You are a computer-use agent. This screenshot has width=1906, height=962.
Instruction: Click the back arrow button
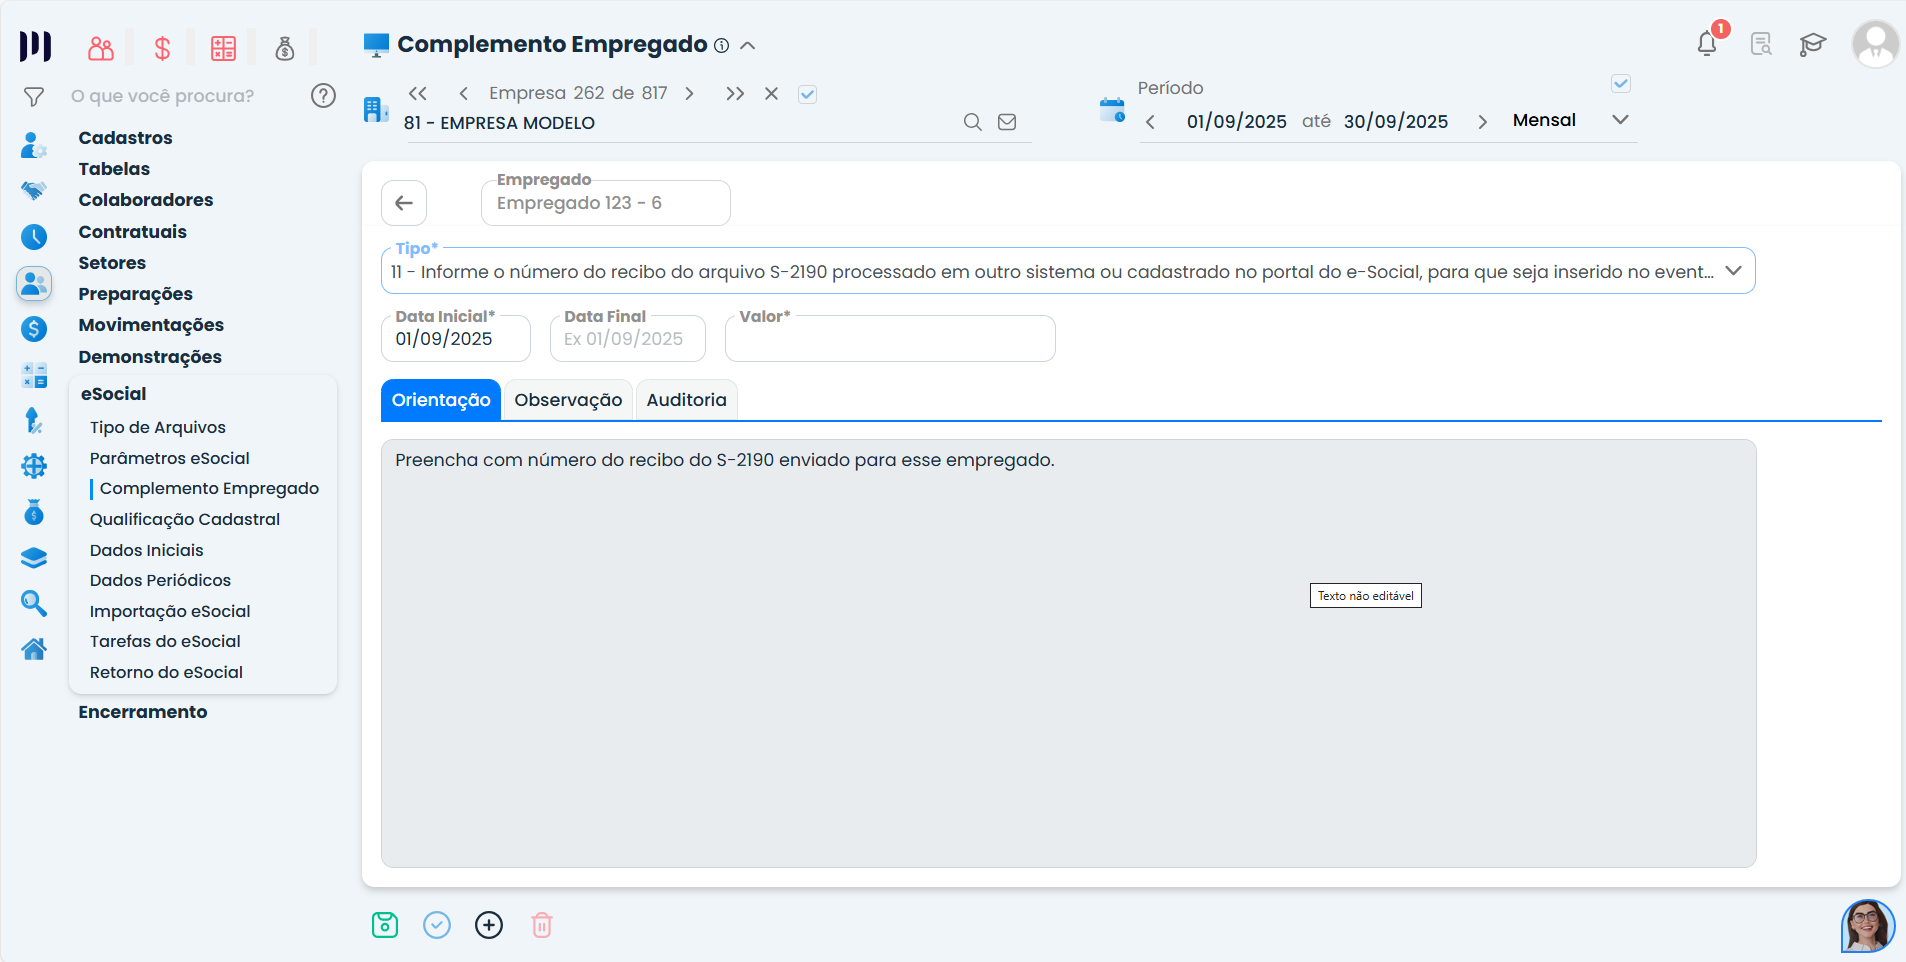point(404,203)
